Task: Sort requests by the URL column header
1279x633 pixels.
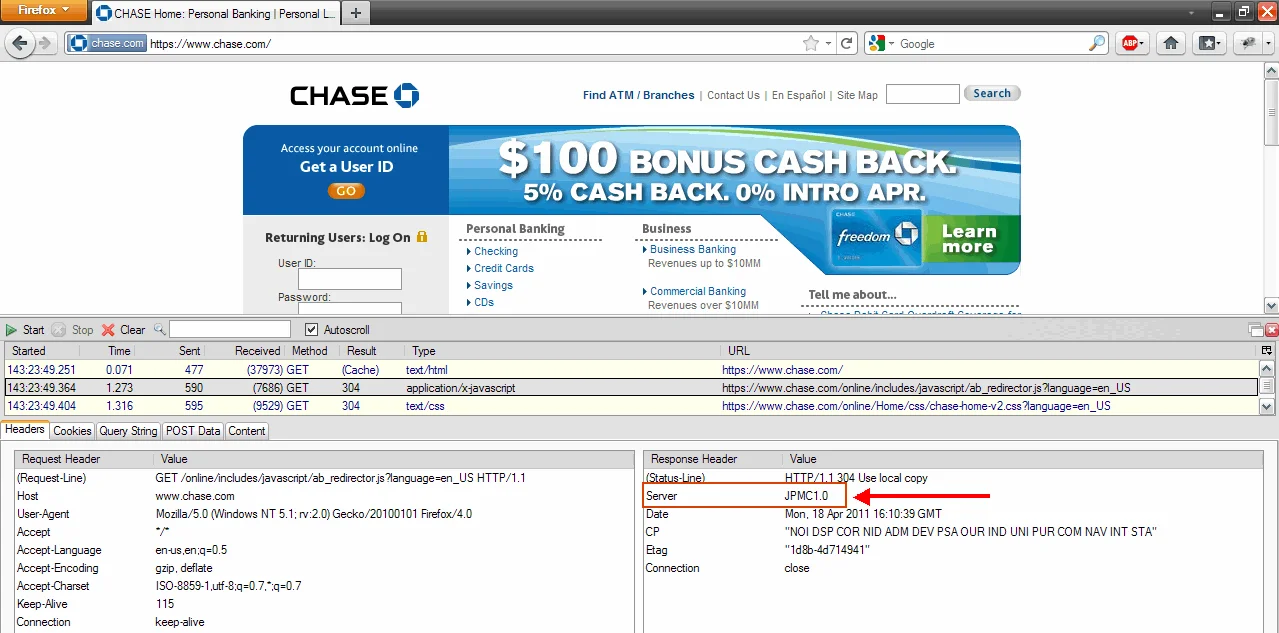Action: click(x=988, y=351)
